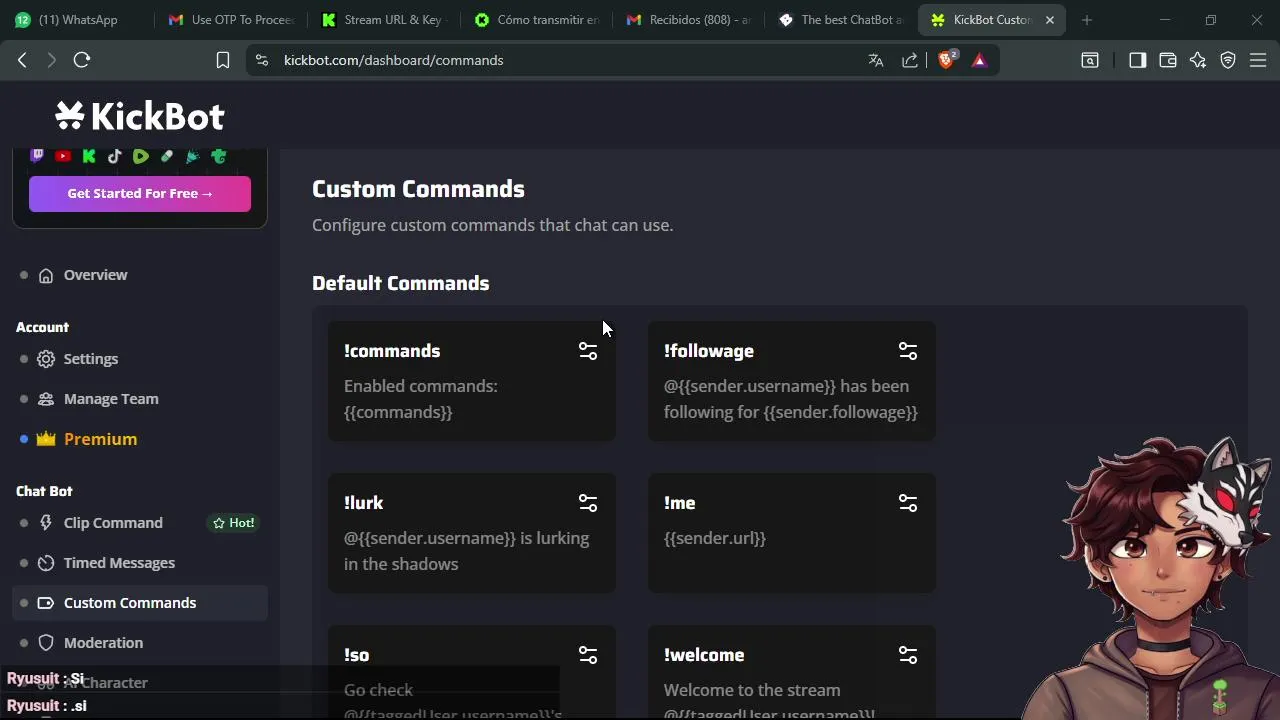Reload the KickBot page
The height and width of the screenshot is (720, 1280).
click(82, 60)
